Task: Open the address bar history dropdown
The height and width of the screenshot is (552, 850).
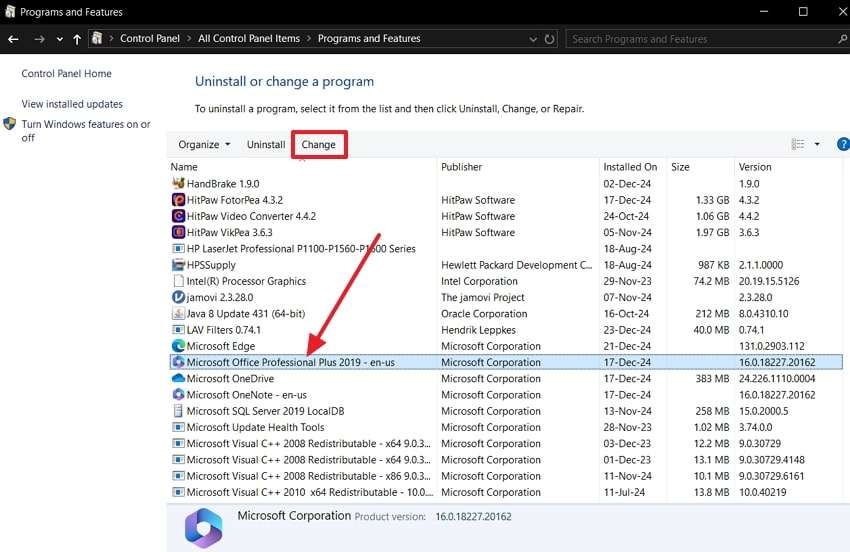Action: (533, 39)
